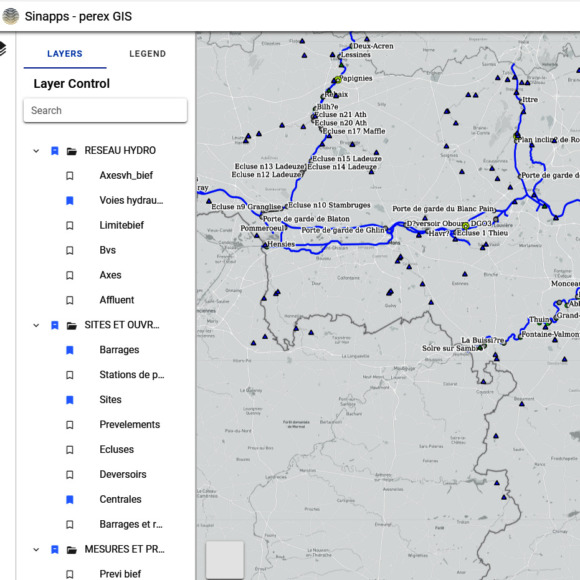580x580 pixels.
Task: Toggle the RESEAU HYDRO group bookmark icon
Action: pyautogui.click(x=55, y=151)
